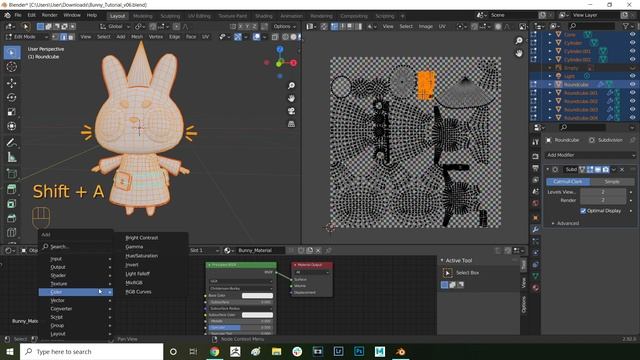The height and width of the screenshot is (360, 640).
Task: Open the Render properties tab icon
Action: (x=536, y=156)
